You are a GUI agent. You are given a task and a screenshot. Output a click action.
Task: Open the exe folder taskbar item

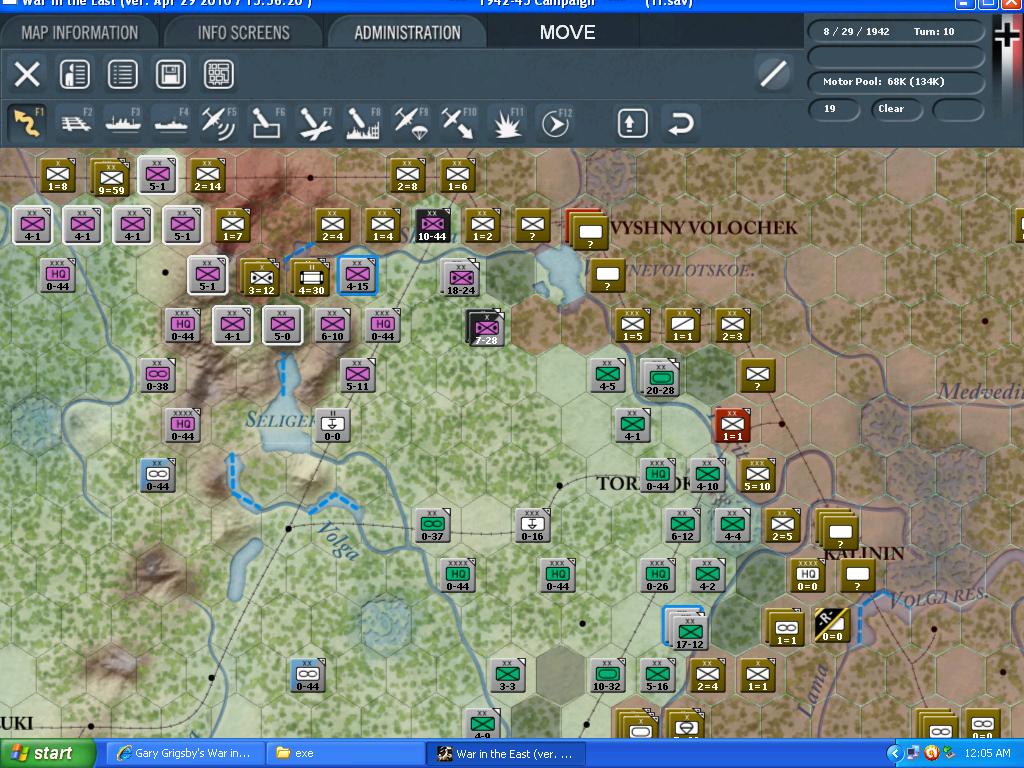pos(346,753)
